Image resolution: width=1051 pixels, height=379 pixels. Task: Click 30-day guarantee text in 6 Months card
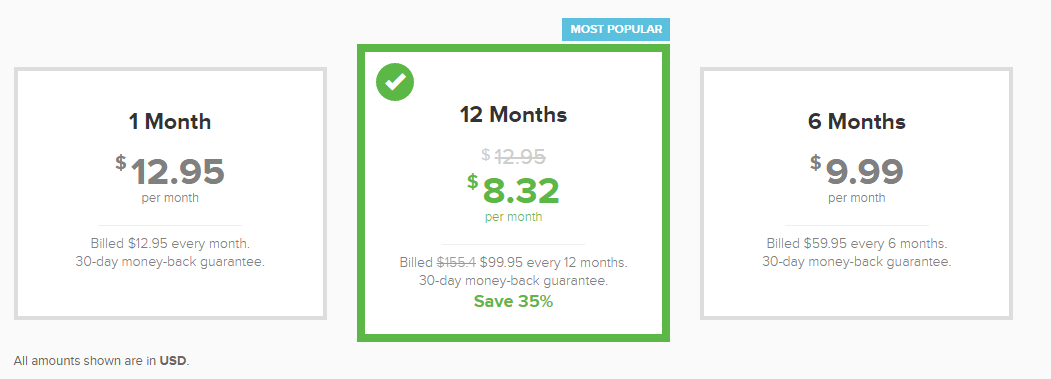(x=857, y=262)
